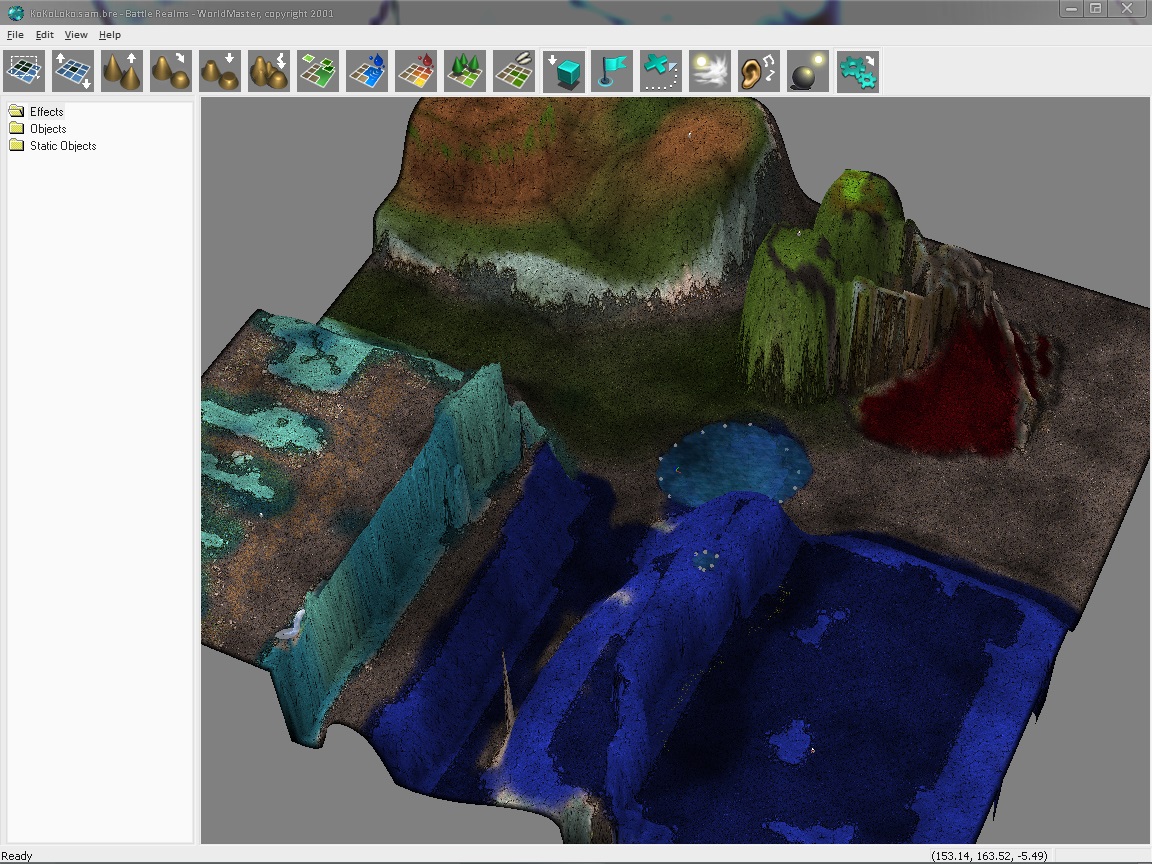Select the Static Objects folder

[63, 146]
